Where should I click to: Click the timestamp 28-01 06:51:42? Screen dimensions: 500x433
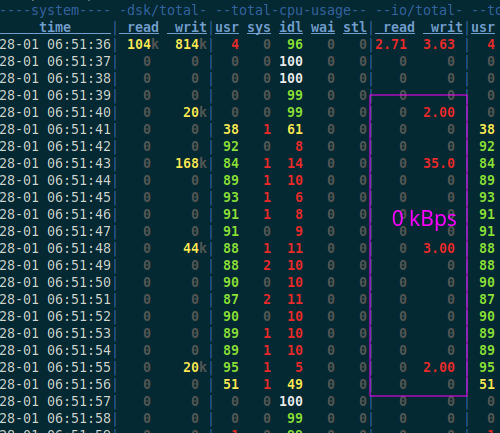pos(55,146)
